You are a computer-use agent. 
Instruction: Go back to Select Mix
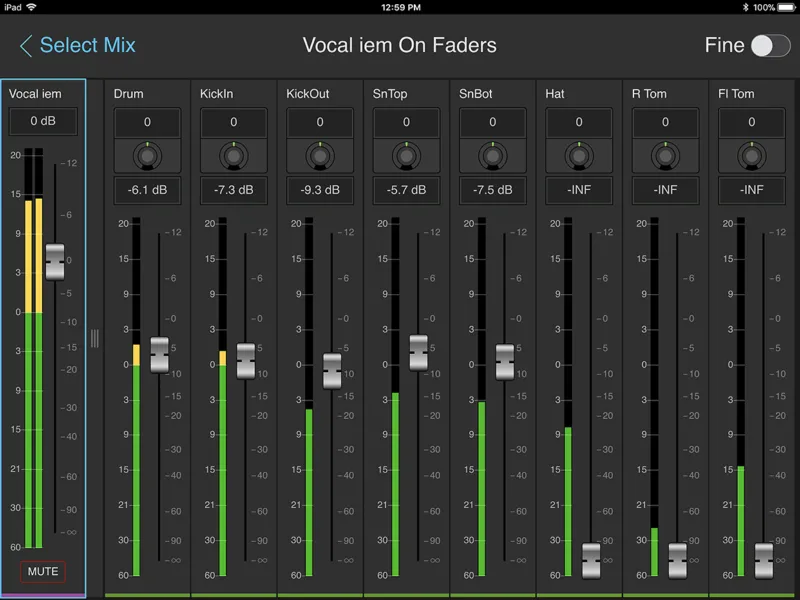point(78,45)
